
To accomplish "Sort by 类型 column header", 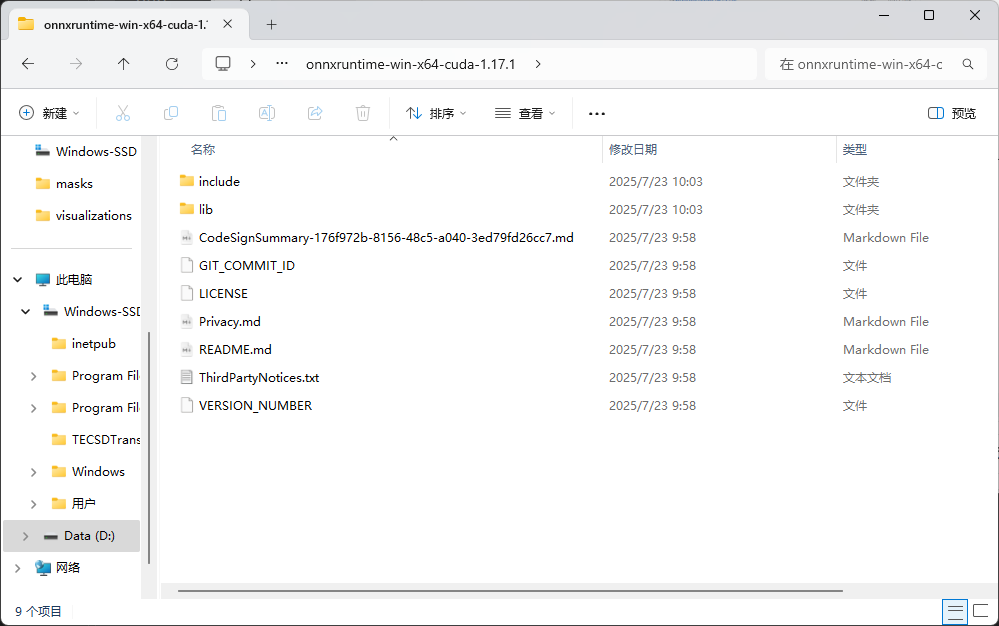I will coord(854,150).
